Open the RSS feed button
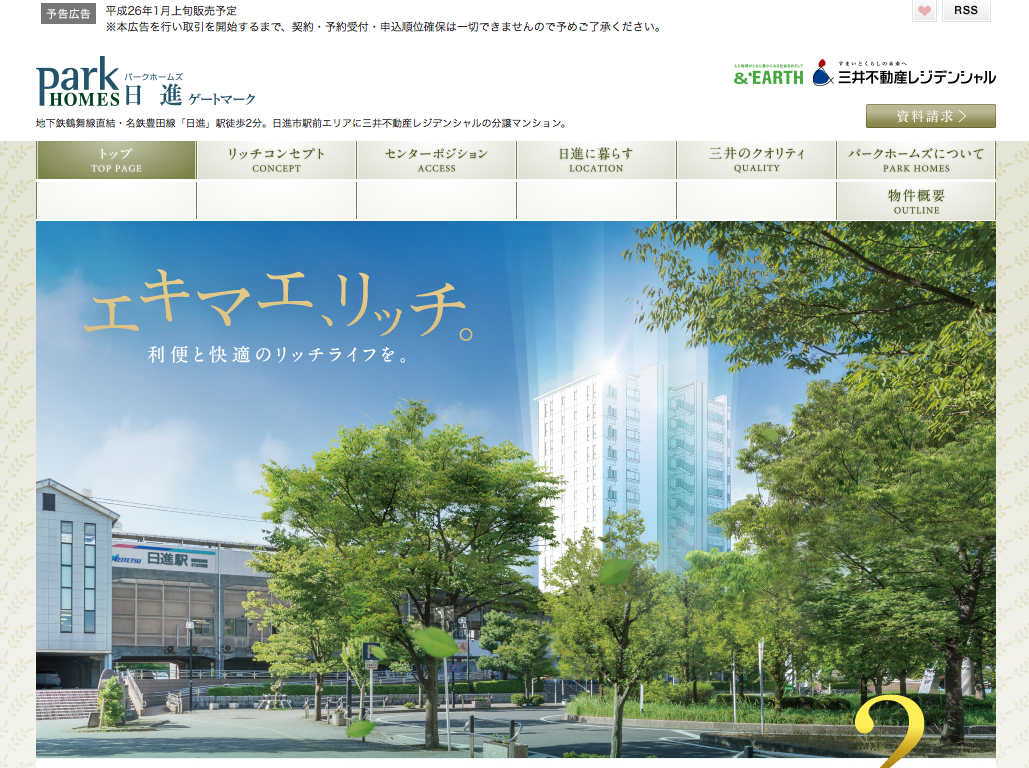 pos(965,11)
